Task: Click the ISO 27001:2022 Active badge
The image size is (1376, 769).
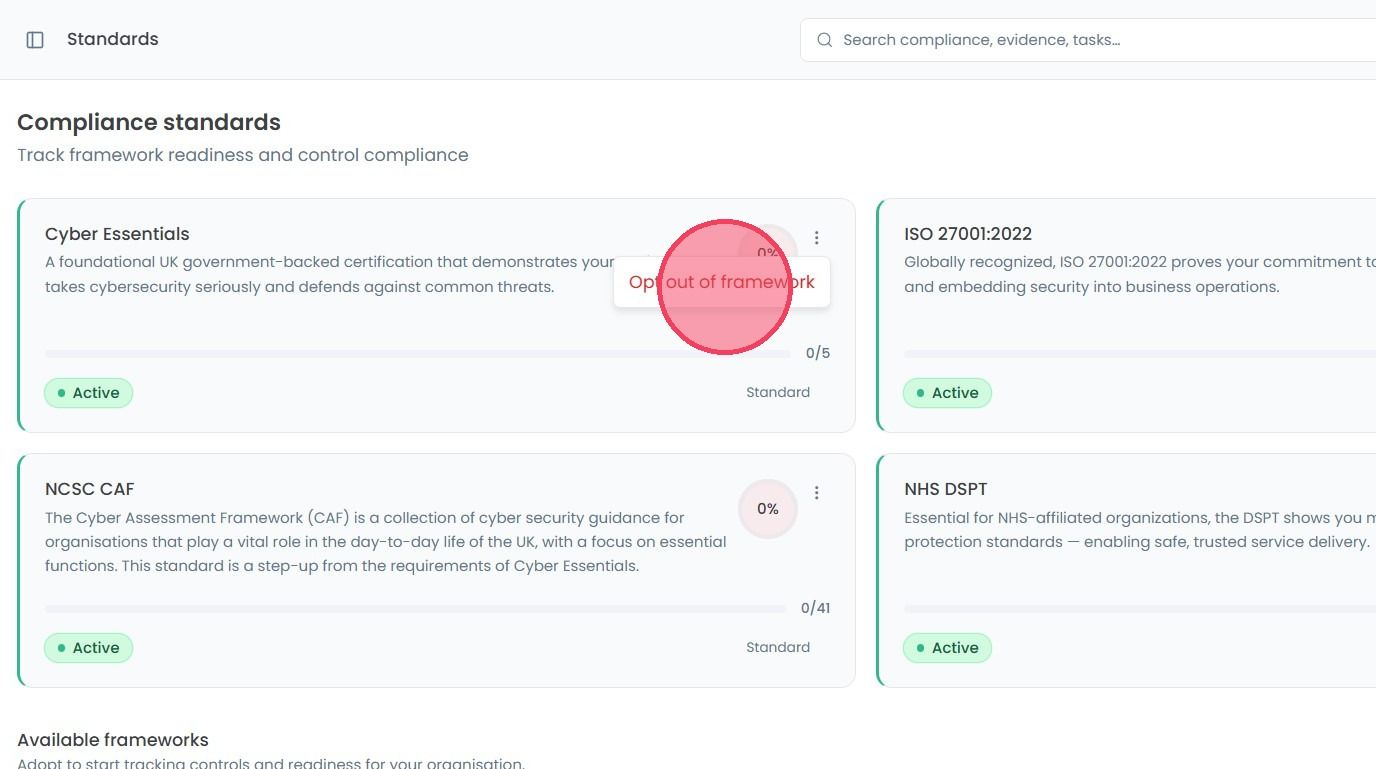Action: coord(947,393)
